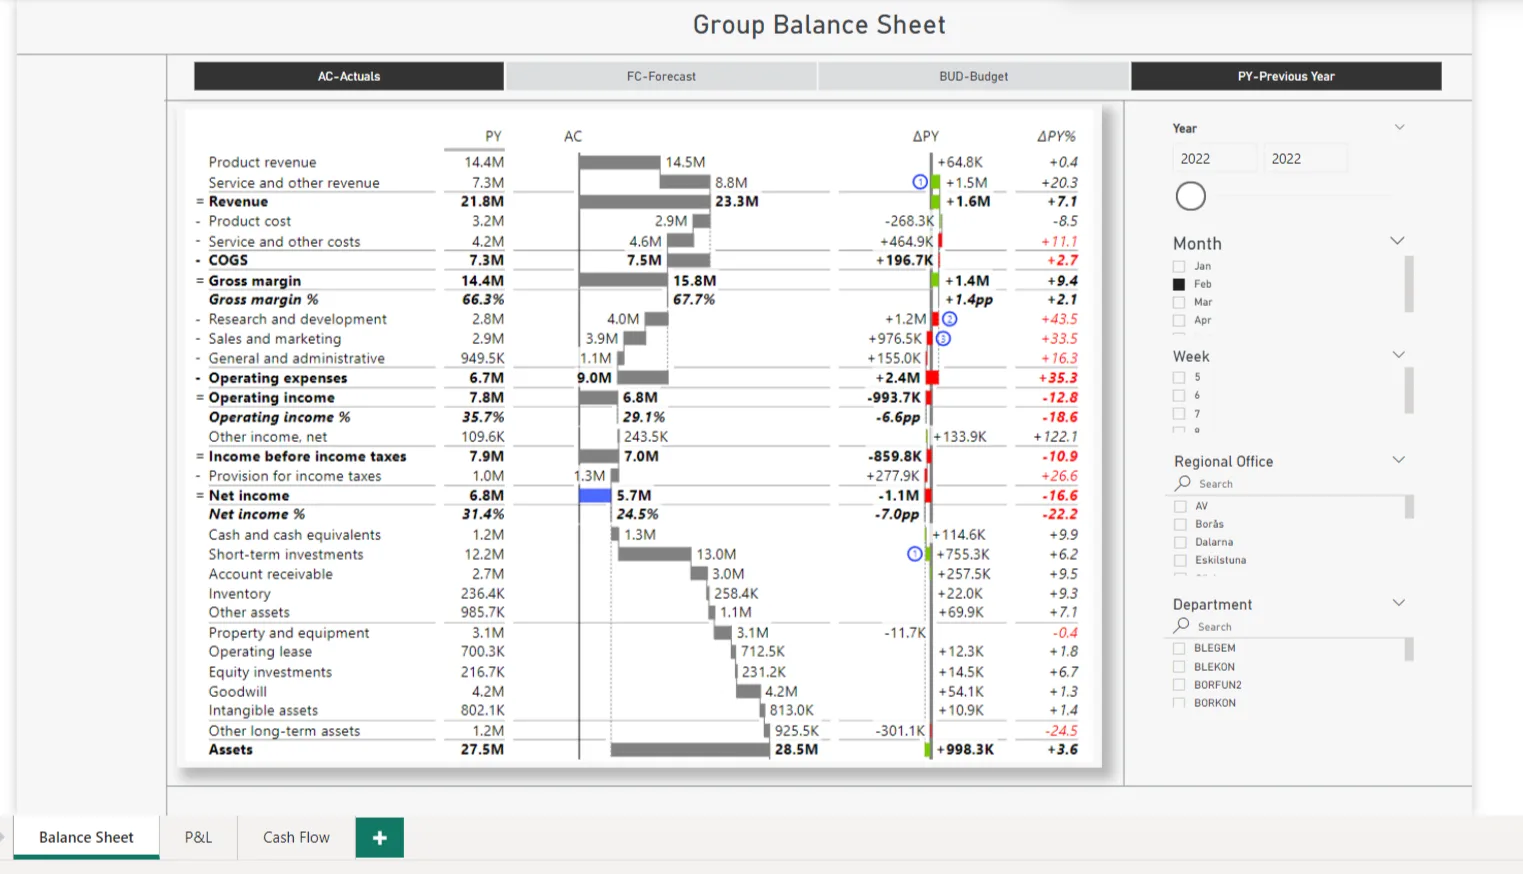This screenshot has height=874, width=1523.
Task: Click the blue Net income bar 5.7M
Action: point(595,495)
